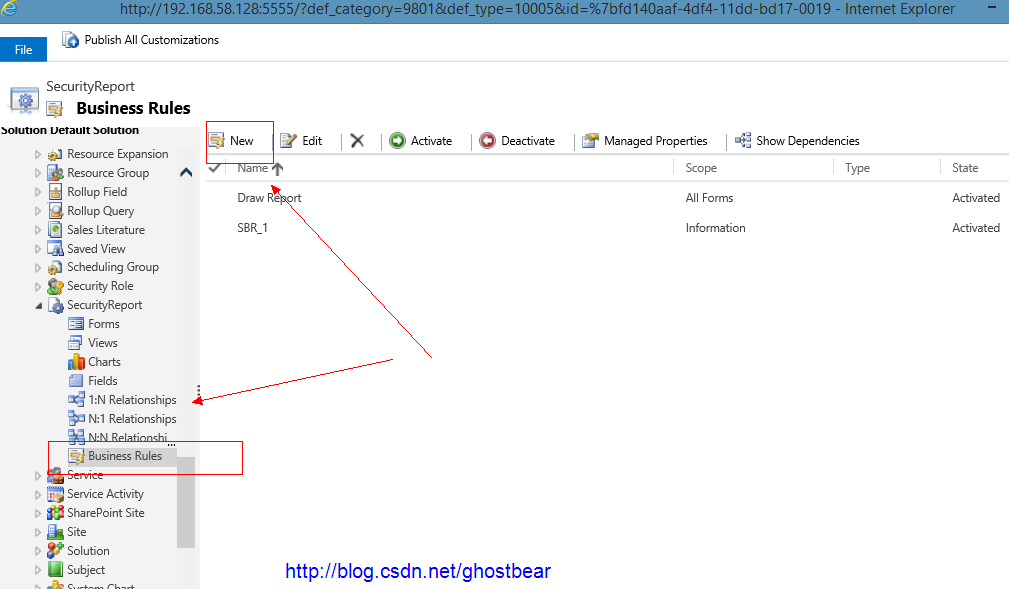Click Show Dependencies button label
1009x589 pixels.
(808, 140)
